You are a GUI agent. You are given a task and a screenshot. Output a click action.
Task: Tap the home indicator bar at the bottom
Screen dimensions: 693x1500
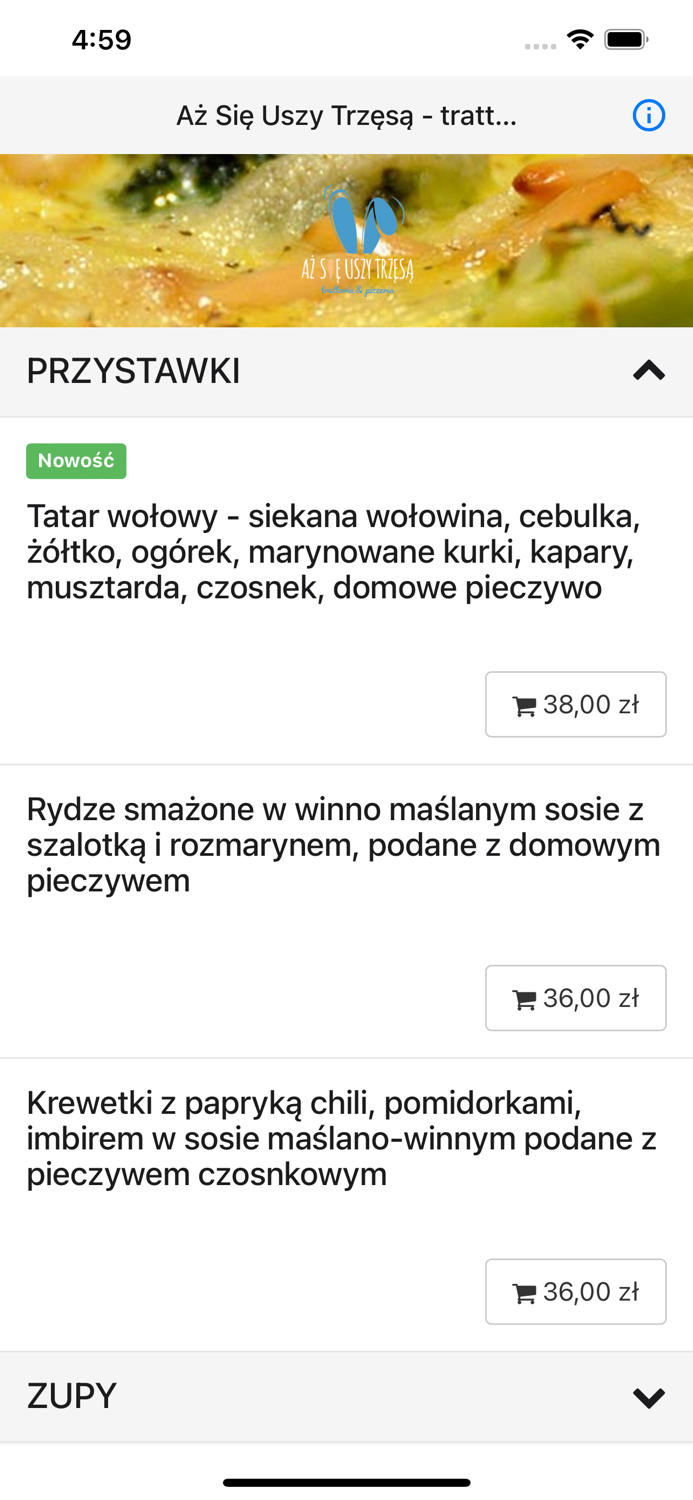click(x=346, y=1483)
